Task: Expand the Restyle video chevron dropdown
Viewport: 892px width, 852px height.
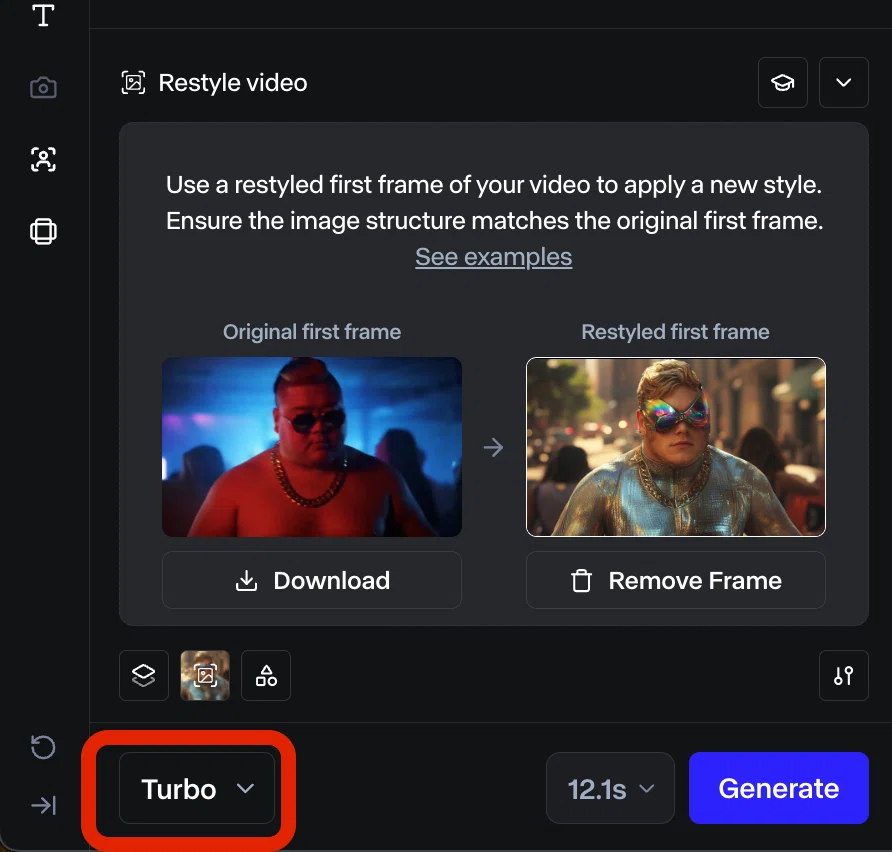Action: tap(844, 82)
